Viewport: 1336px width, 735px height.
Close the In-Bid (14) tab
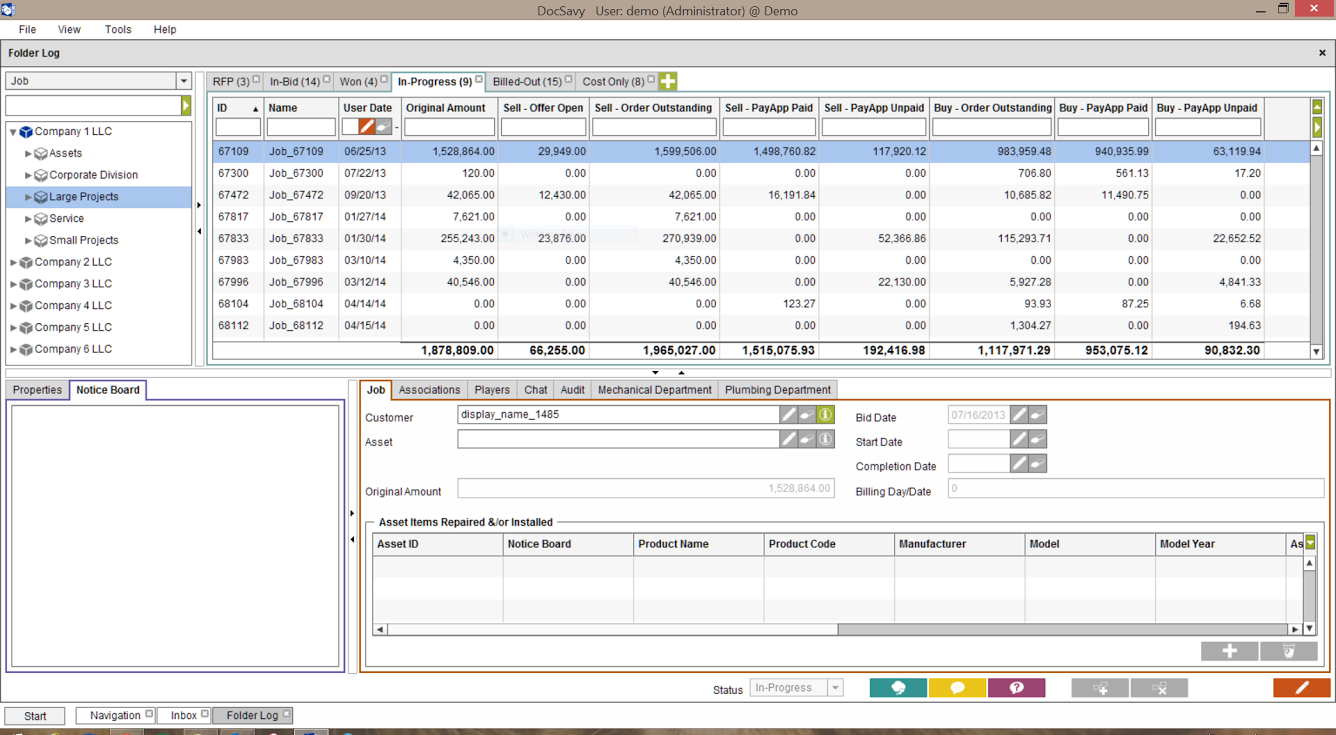(x=326, y=79)
